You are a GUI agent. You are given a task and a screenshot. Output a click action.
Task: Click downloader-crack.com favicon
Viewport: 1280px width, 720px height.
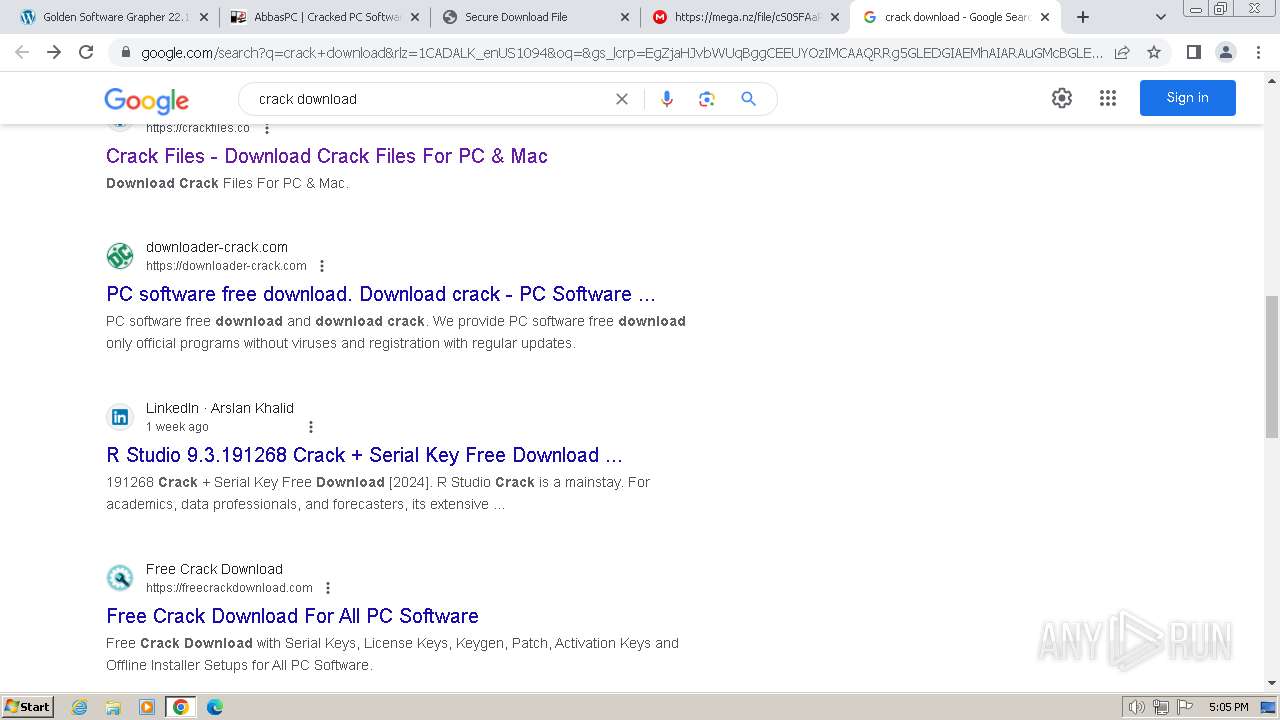120,256
